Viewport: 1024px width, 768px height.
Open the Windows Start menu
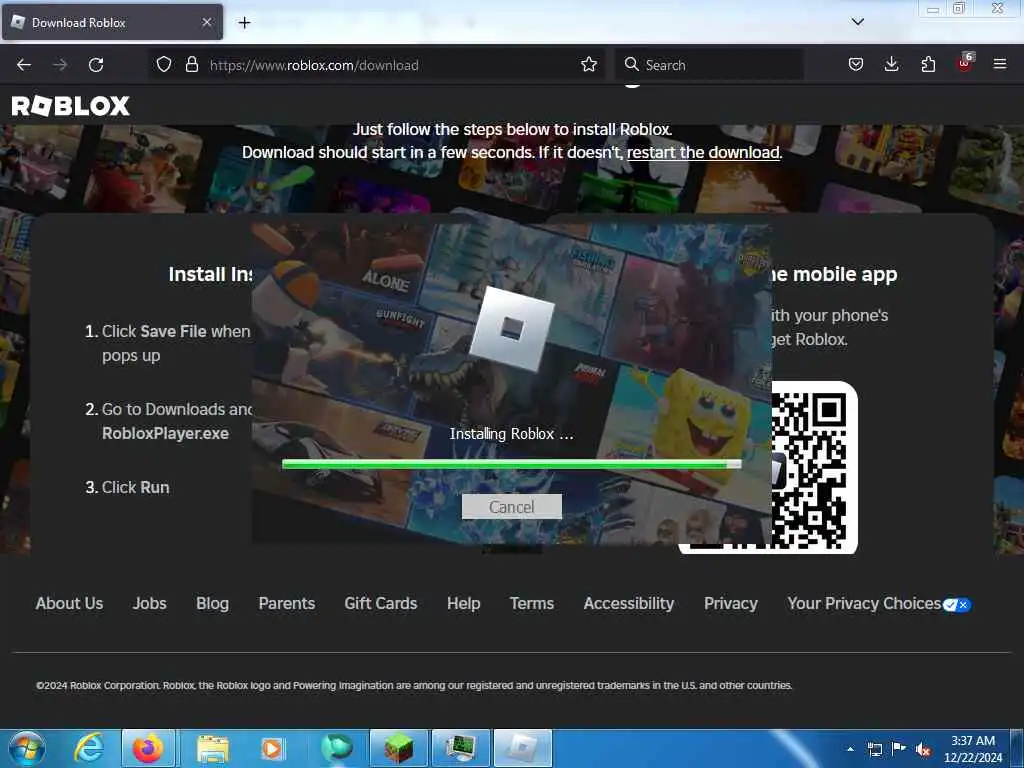[26, 748]
